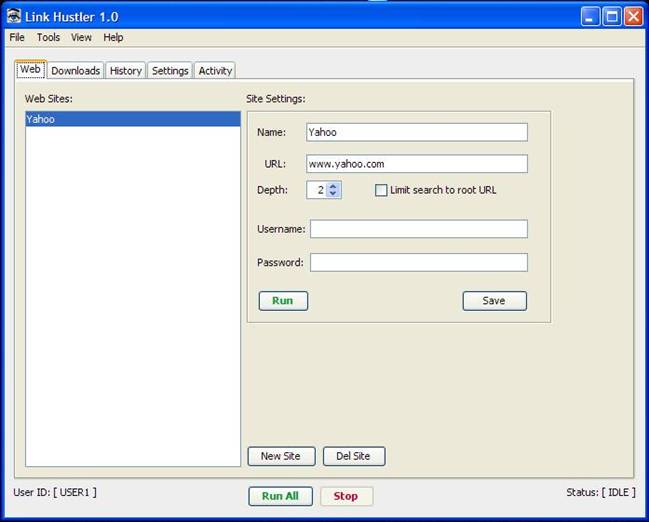This screenshot has width=649, height=522.
Task: Save the site settings
Action: click(x=494, y=301)
